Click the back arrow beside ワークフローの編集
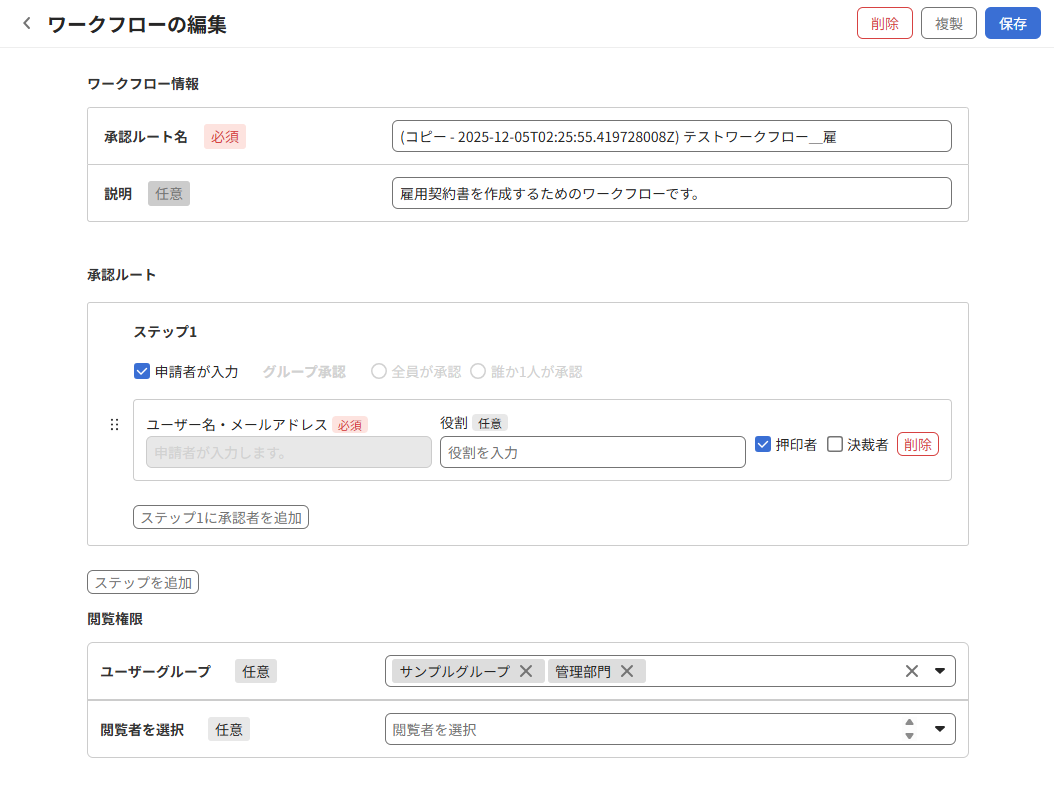This screenshot has height=793, width=1054. click(x=27, y=24)
